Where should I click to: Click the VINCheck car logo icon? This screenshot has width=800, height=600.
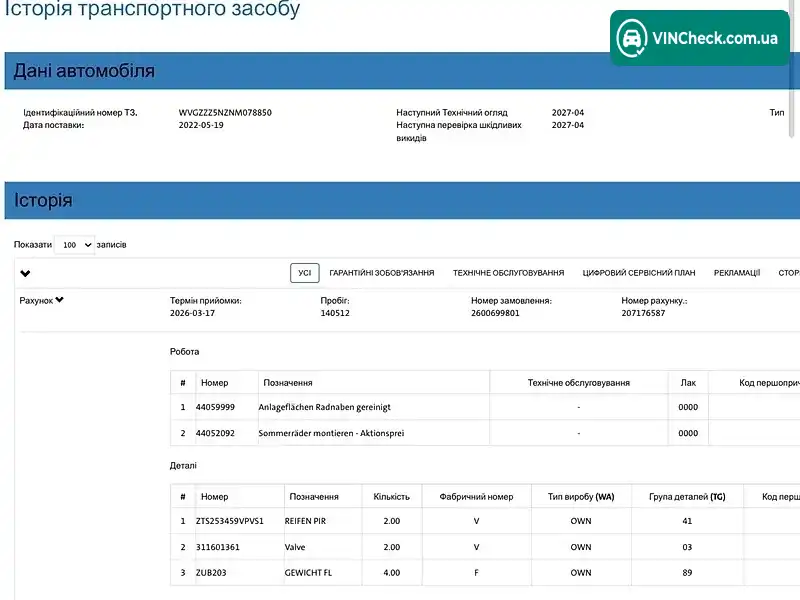coord(632,38)
